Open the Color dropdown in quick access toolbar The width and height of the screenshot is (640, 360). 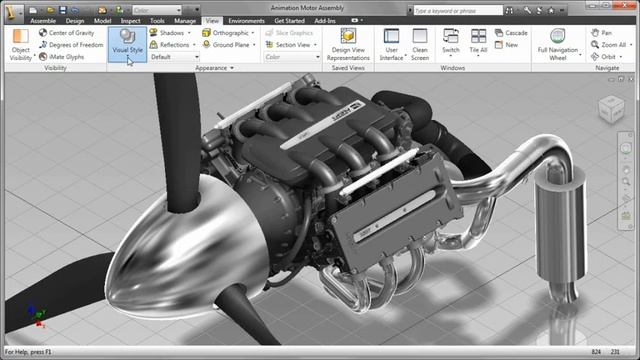157,10
